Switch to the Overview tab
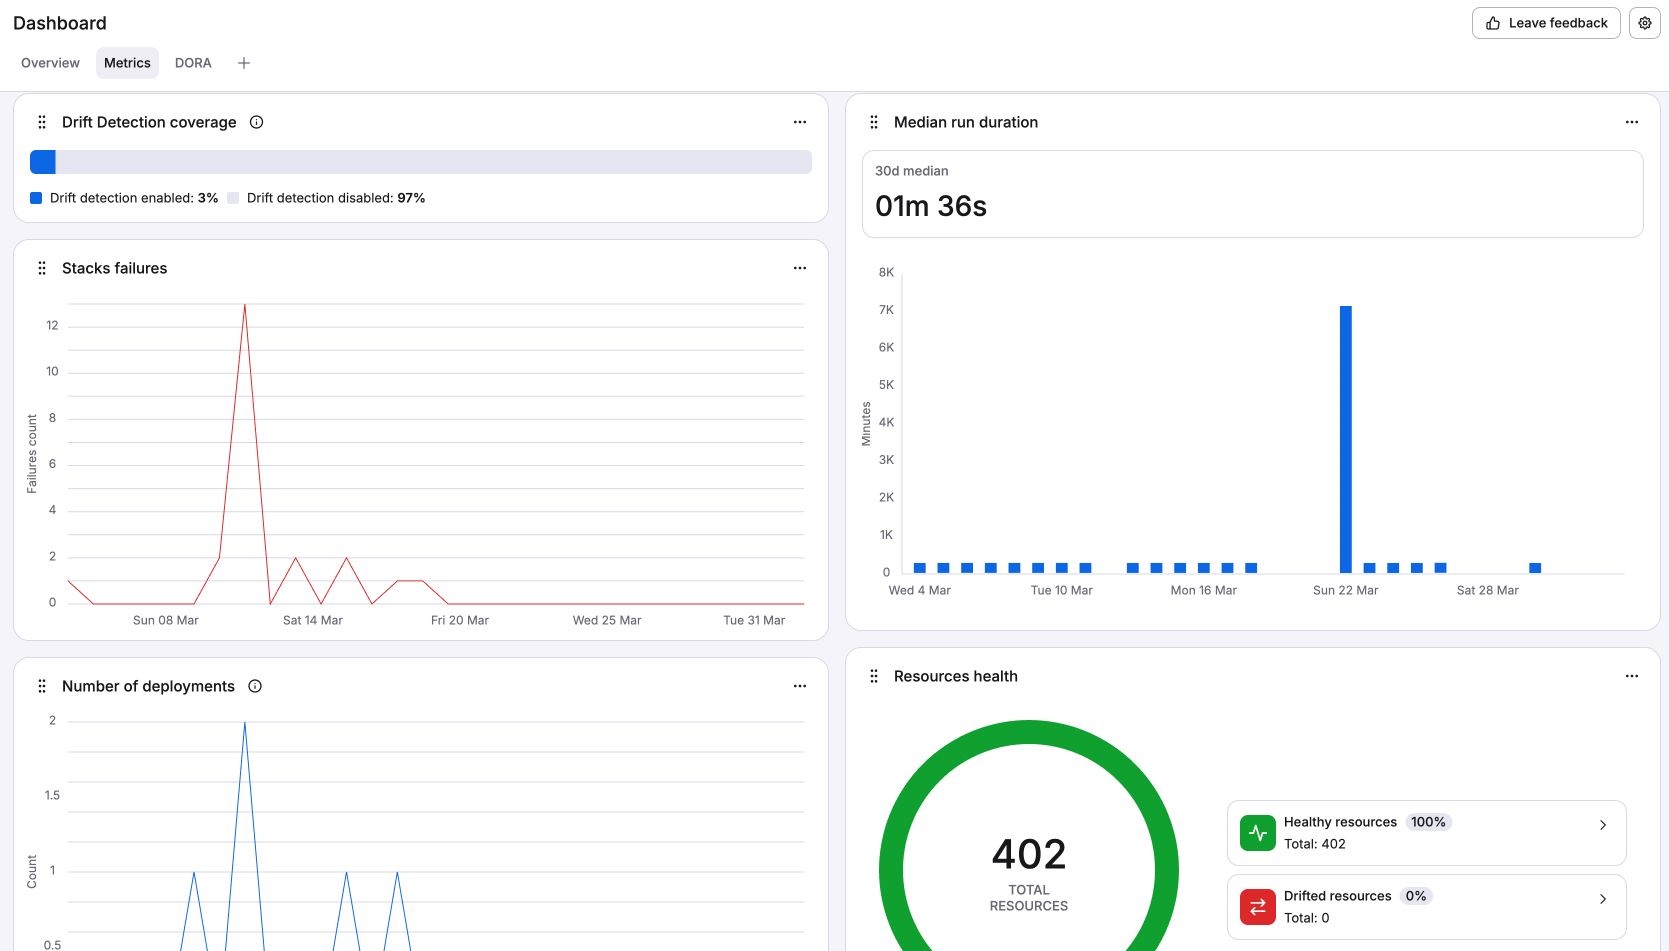Screen dimensions: 1669x951 point(49,62)
